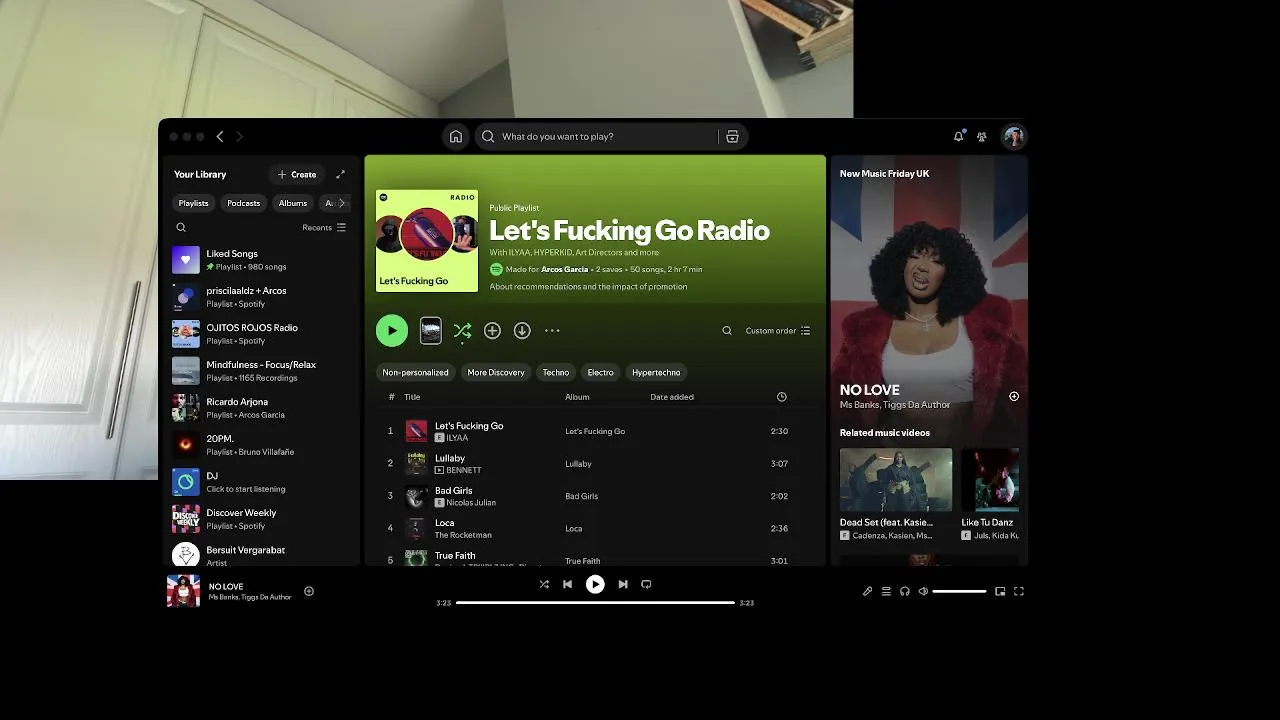Open the mini player
The width and height of the screenshot is (1280, 720).
(x=1000, y=591)
